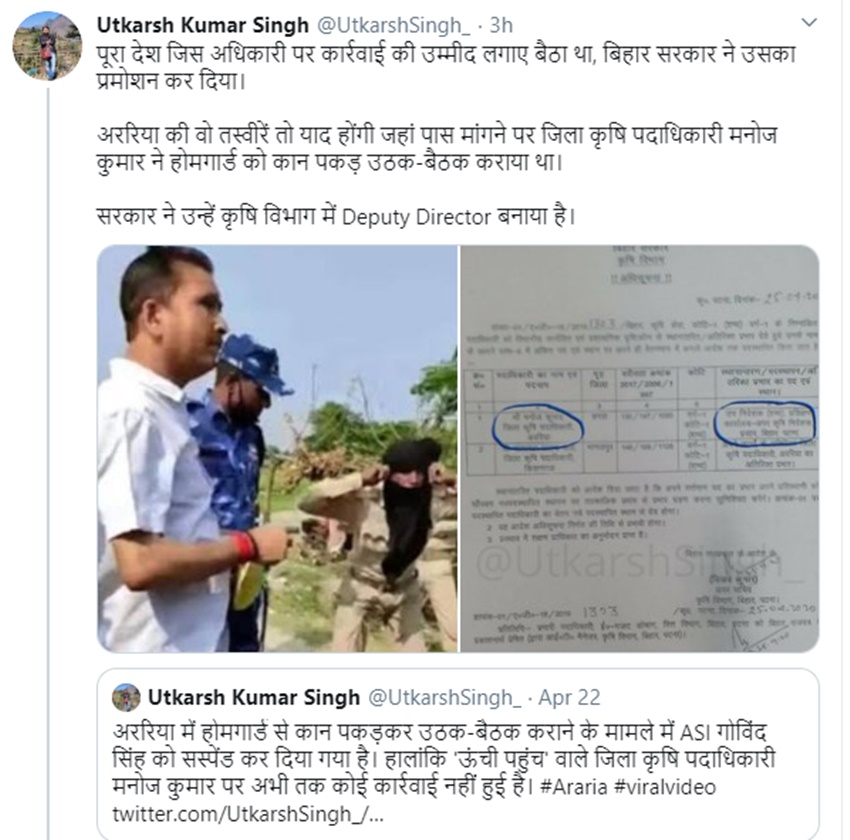Open the quoted tweet about ASI Govind Singh
Image resolution: width=850 pixels, height=840 pixels.
pos(458,754)
